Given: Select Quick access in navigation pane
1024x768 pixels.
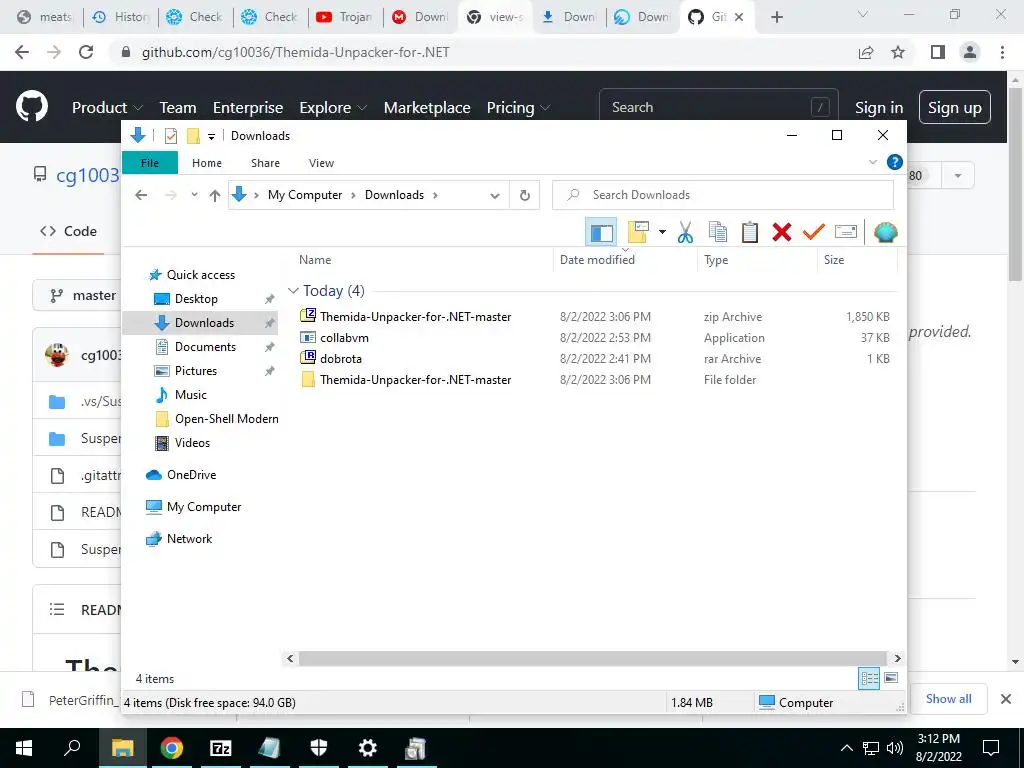Looking at the screenshot, I should 200,275.
